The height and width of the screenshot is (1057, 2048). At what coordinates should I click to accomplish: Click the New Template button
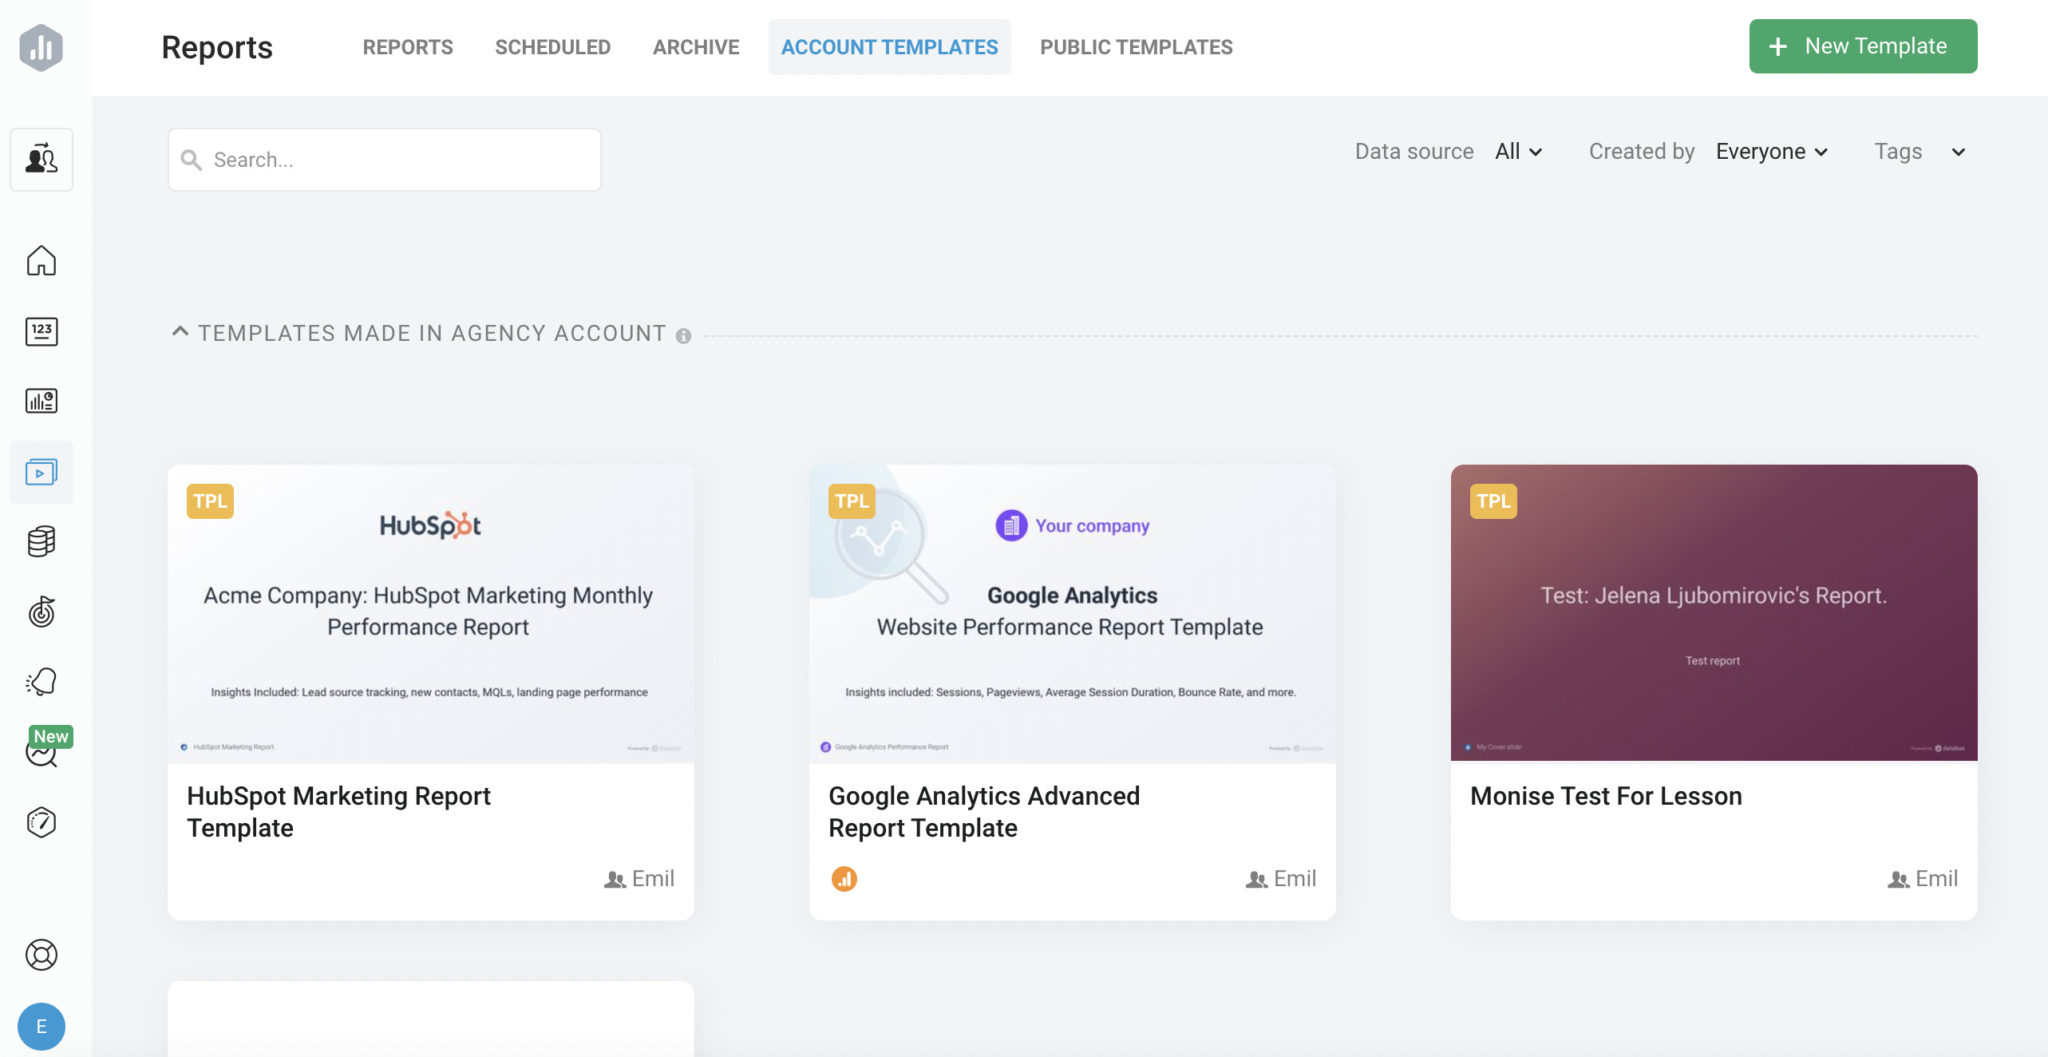tap(1862, 46)
